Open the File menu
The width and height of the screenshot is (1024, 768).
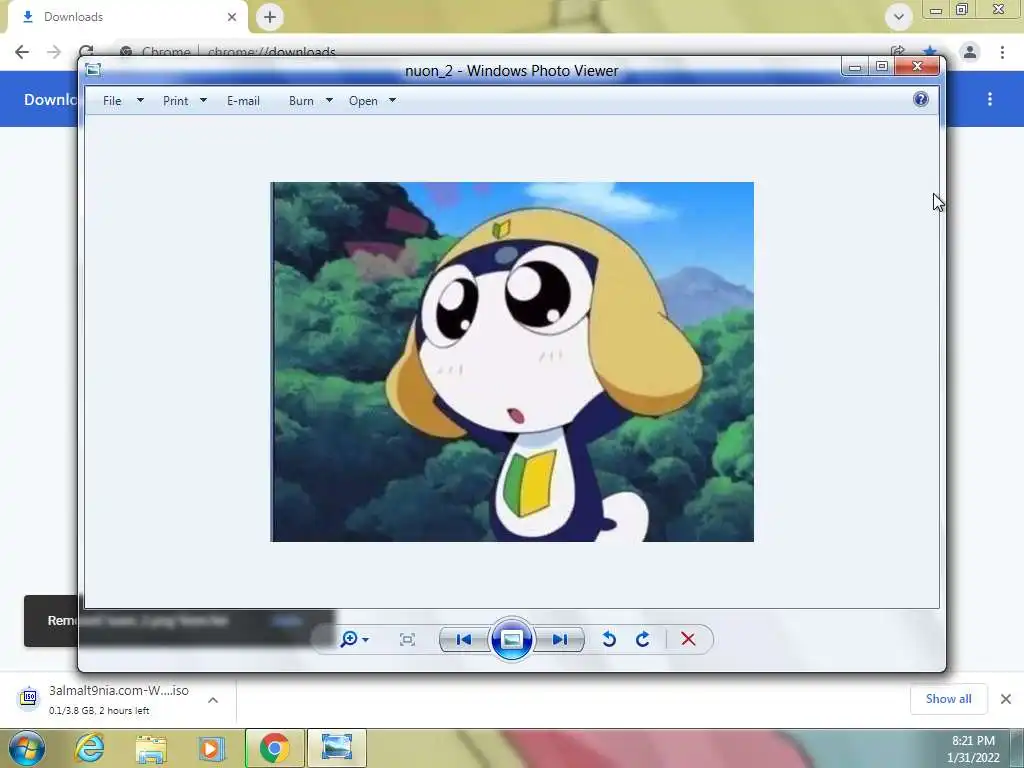click(112, 101)
